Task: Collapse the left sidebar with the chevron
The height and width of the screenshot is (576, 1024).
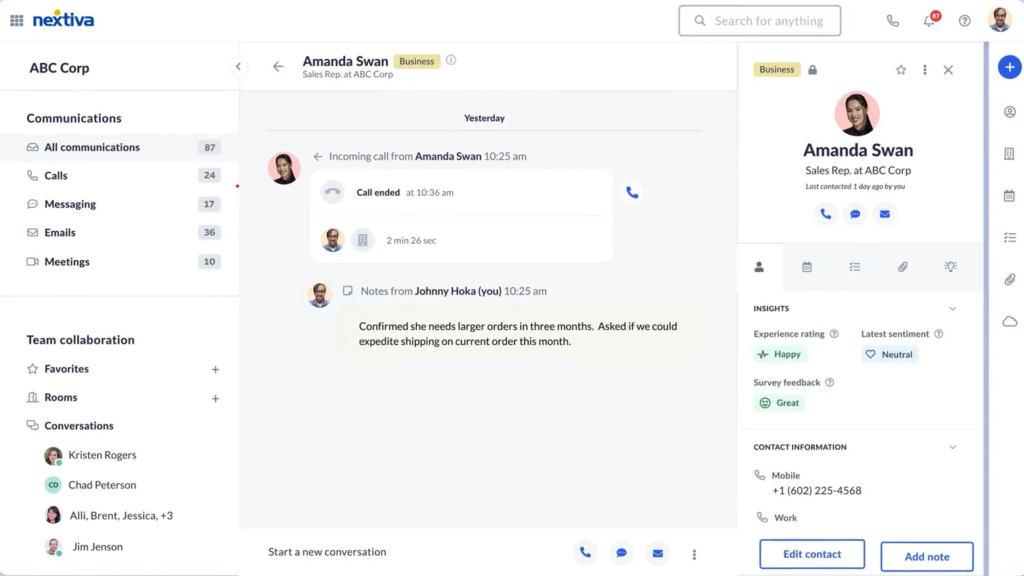Action: (x=238, y=67)
